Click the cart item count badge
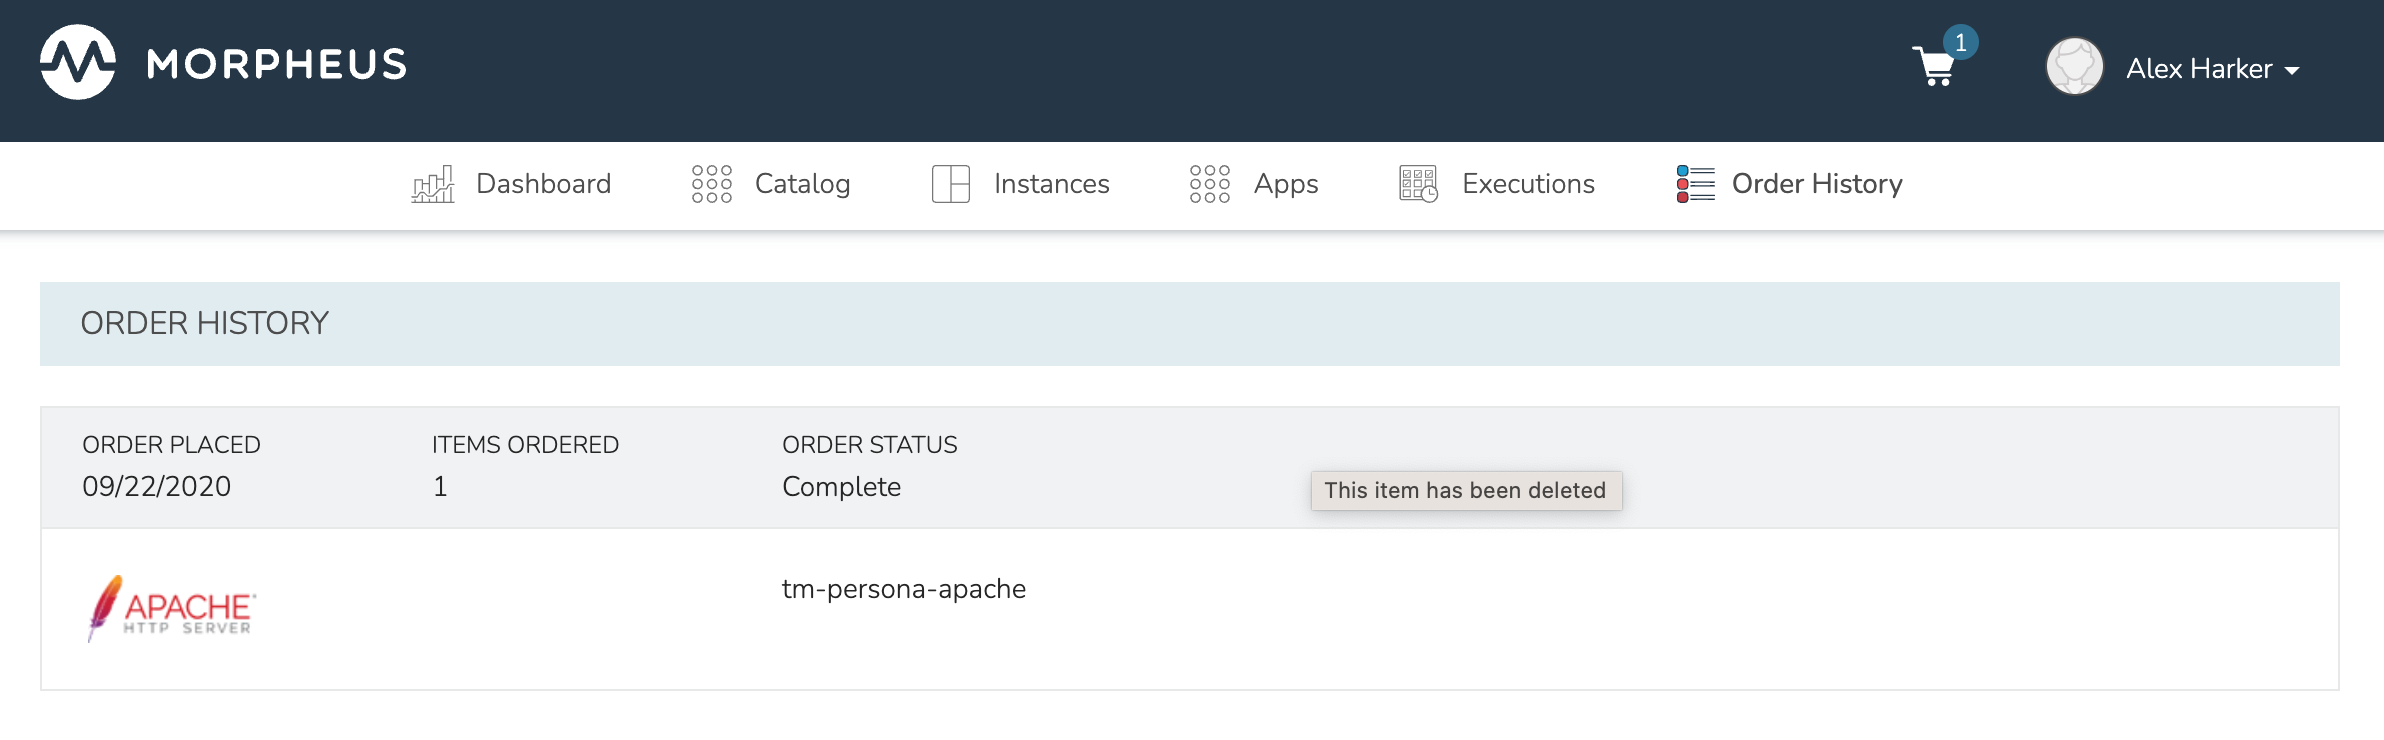This screenshot has height=740, width=2384. click(x=1960, y=43)
